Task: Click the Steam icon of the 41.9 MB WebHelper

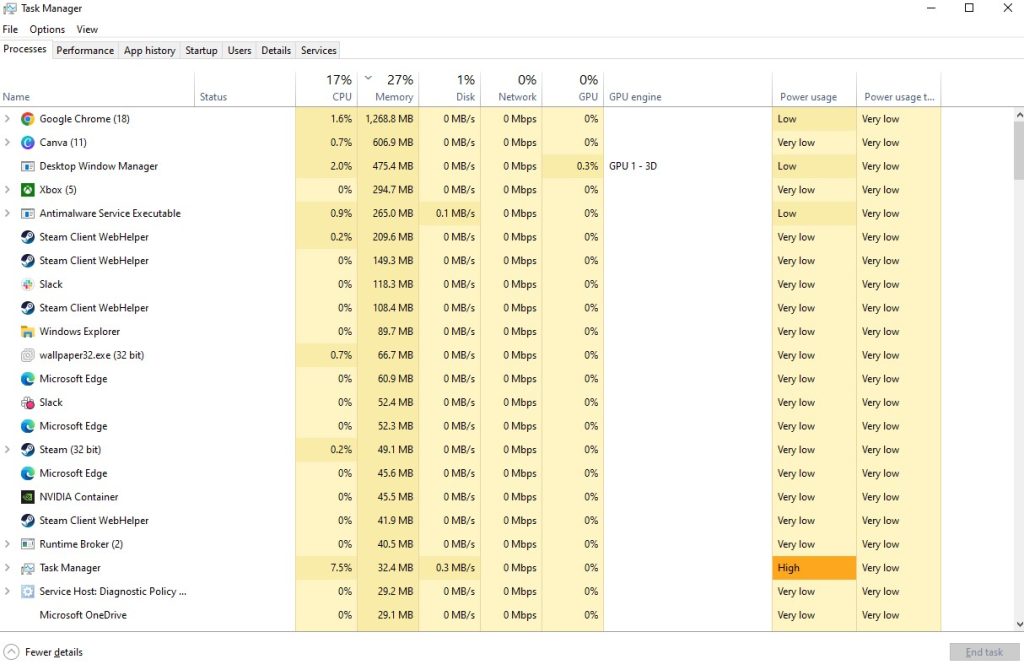Action: coord(27,520)
